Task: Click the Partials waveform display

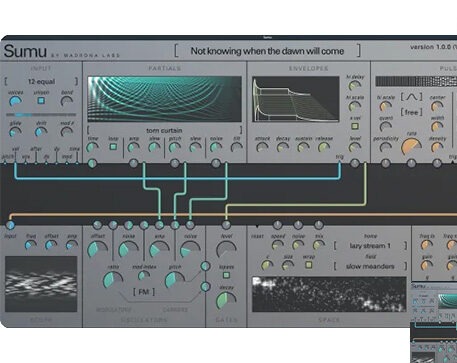Action: pyautogui.click(x=164, y=99)
